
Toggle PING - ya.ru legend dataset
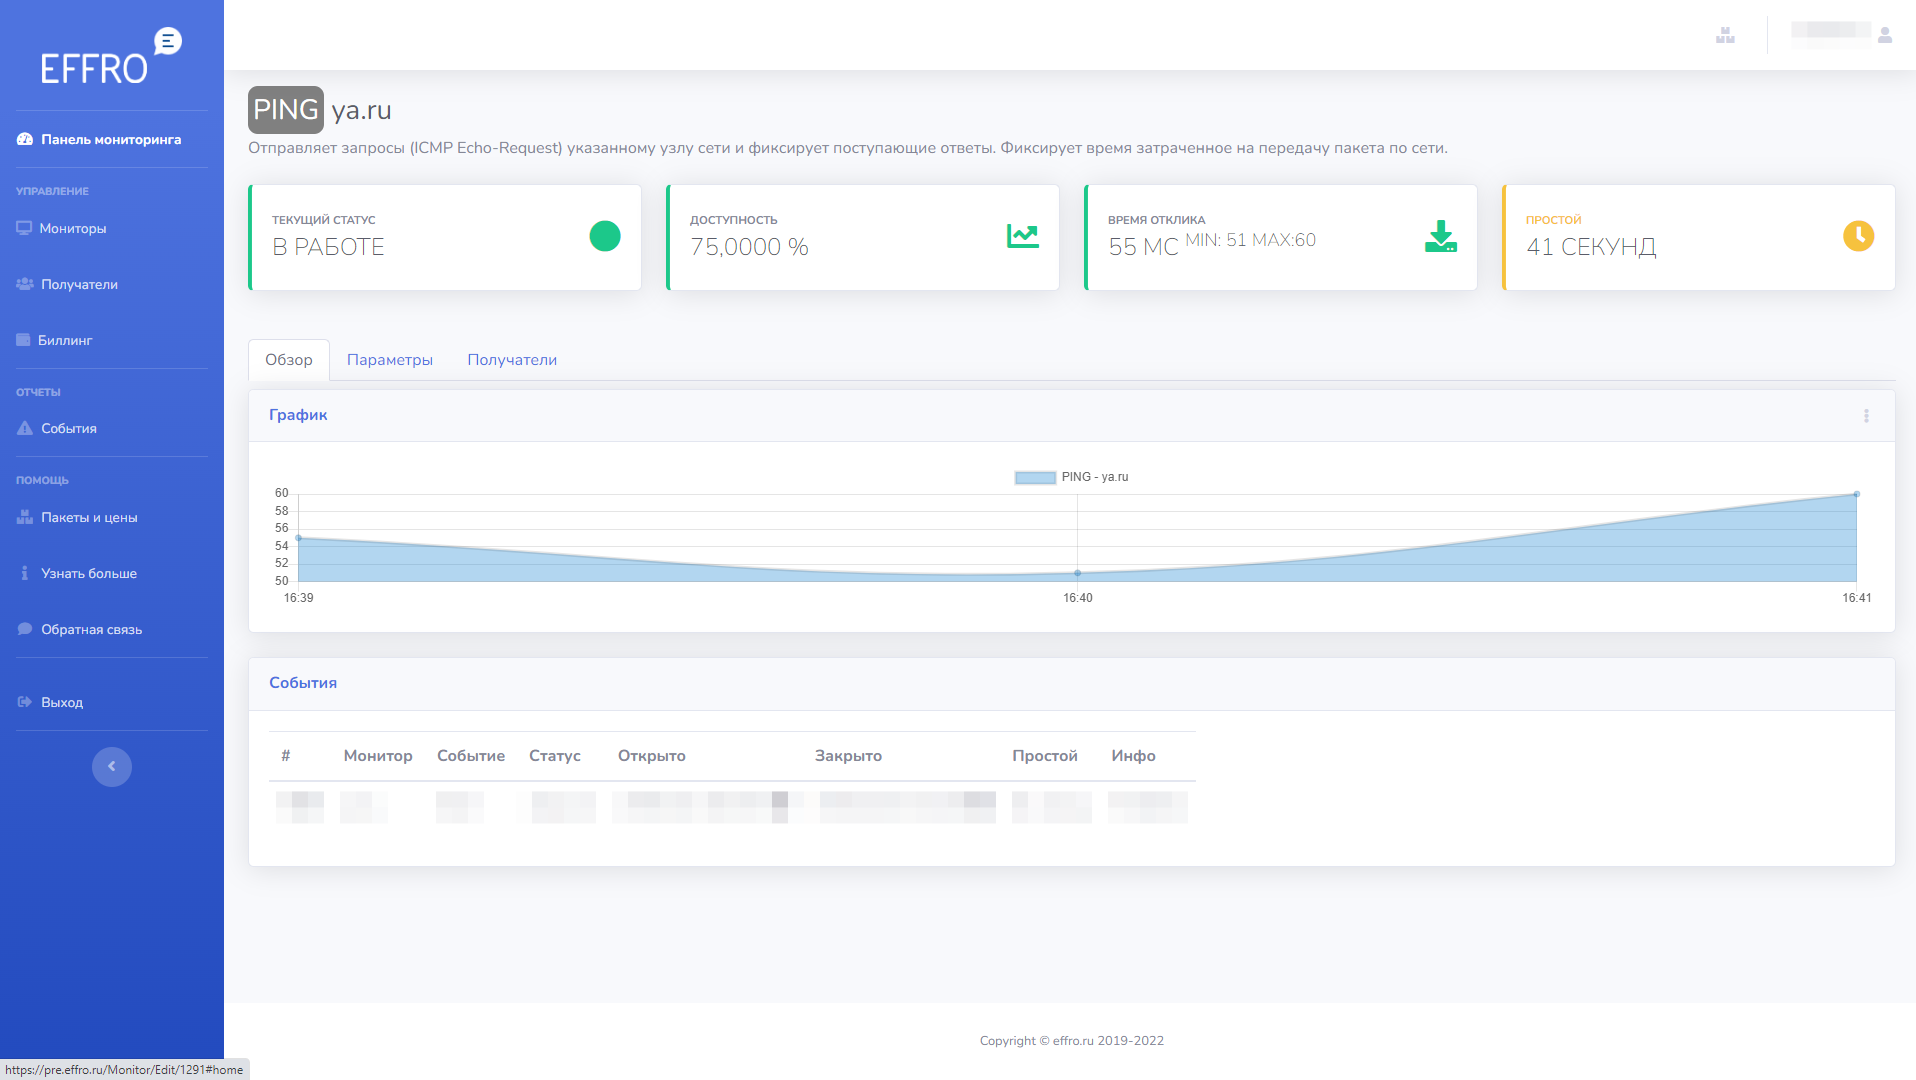tap(1071, 478)
